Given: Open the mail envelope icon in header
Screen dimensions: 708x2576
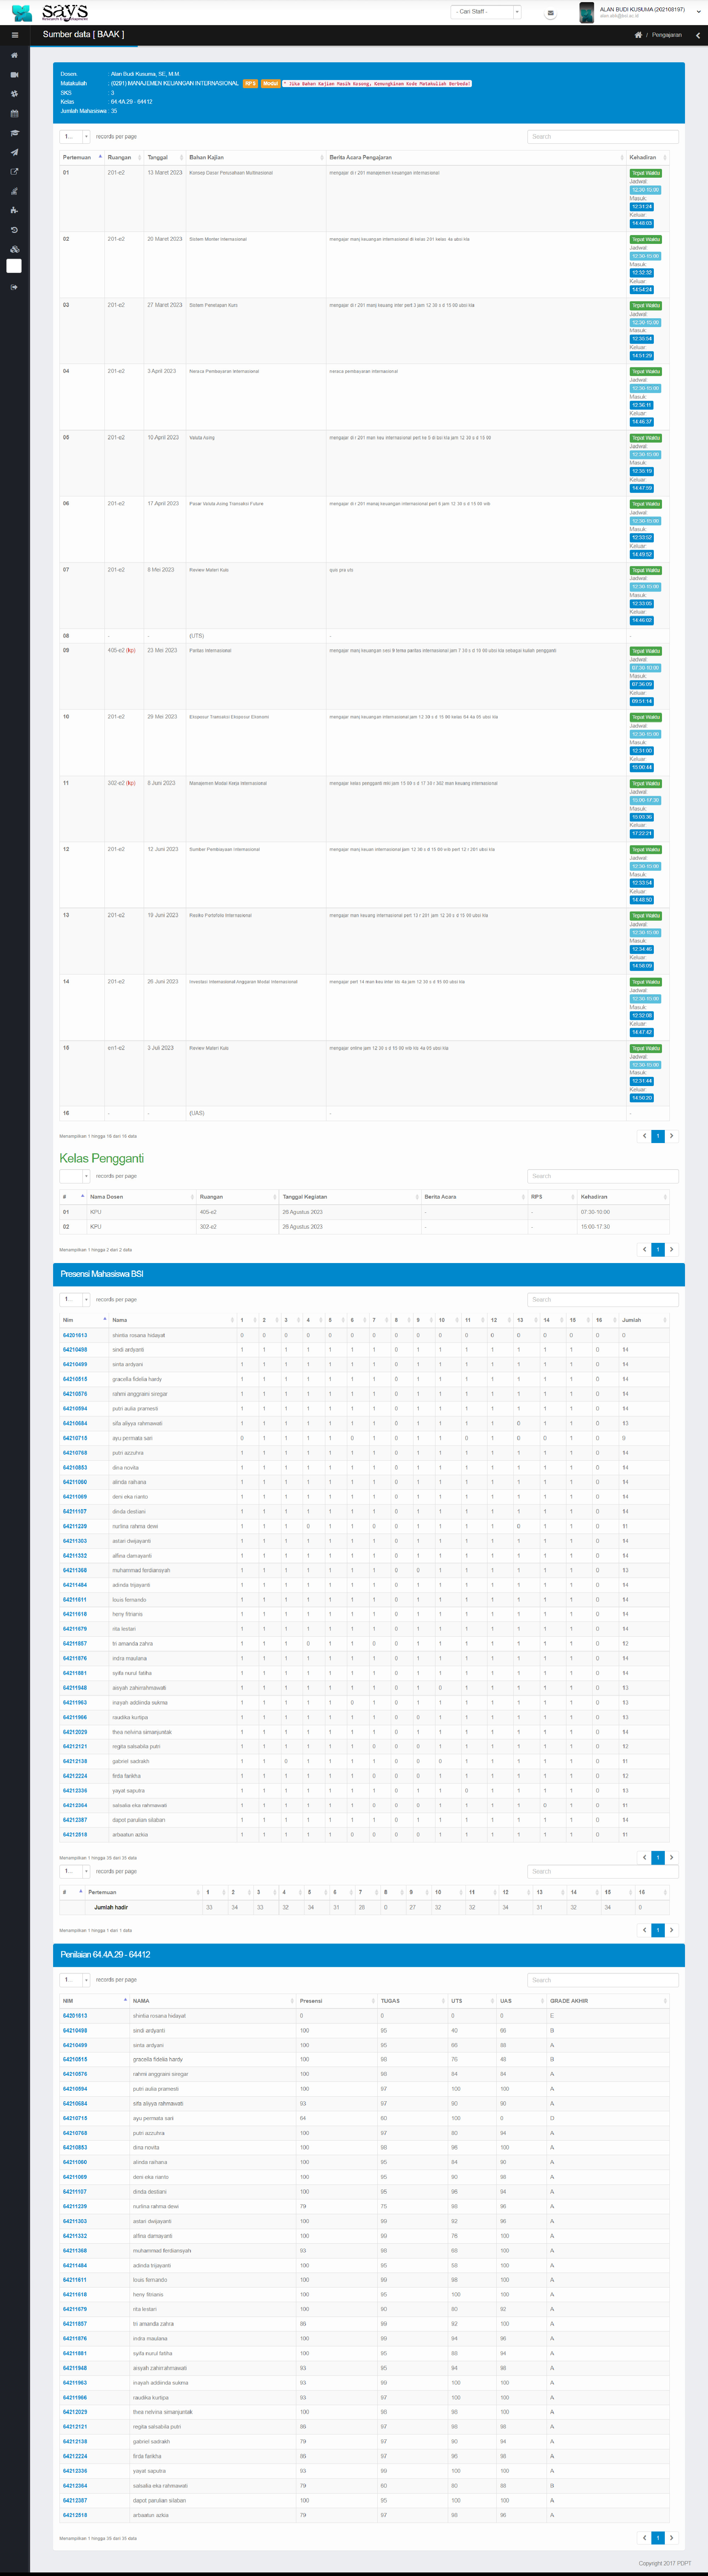Looking at the screenshot, I should (550, 13).
